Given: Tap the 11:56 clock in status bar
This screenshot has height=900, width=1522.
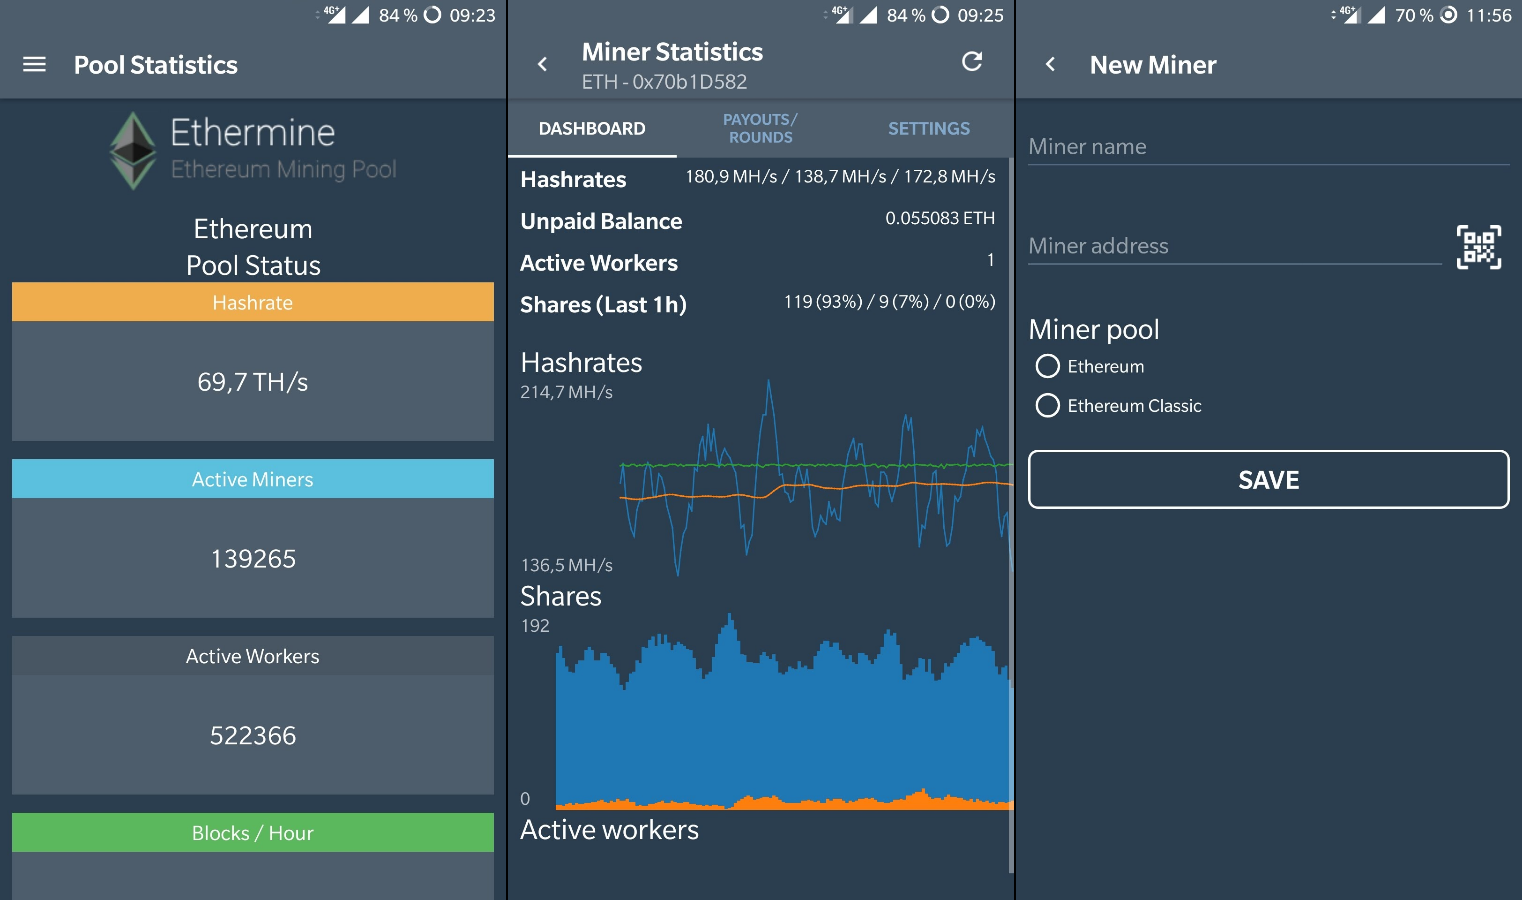Looking at the screenshot, I should click(x=1489, y=15).
